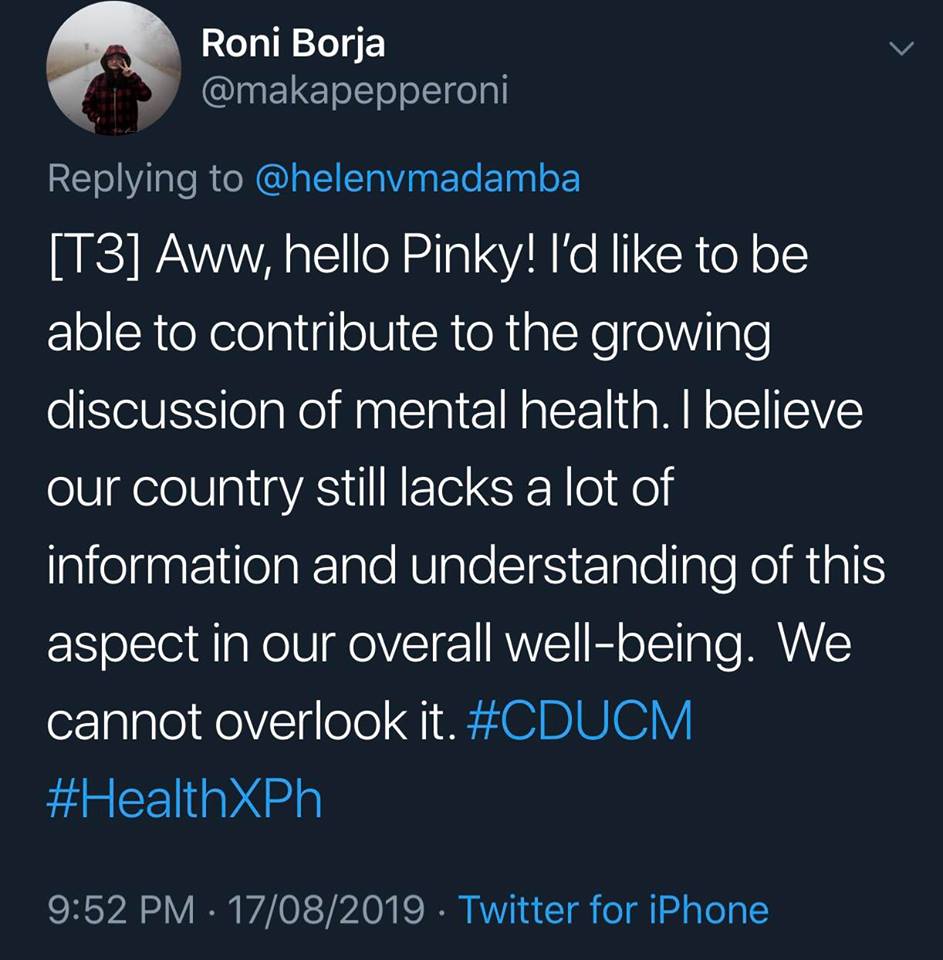This screenshot has width=943, height=960.
Task: Open the Roni Borja display name
Action: 293,43
